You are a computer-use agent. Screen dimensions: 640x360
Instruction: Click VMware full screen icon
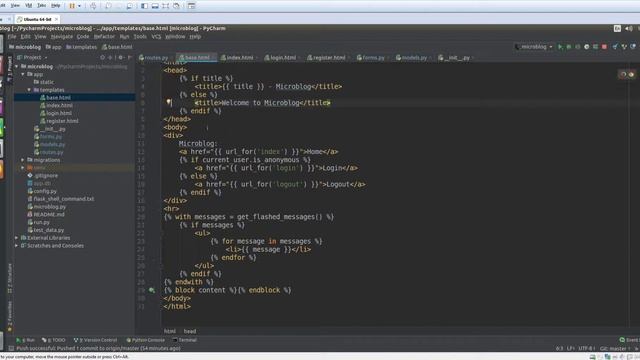pos(166,6)
